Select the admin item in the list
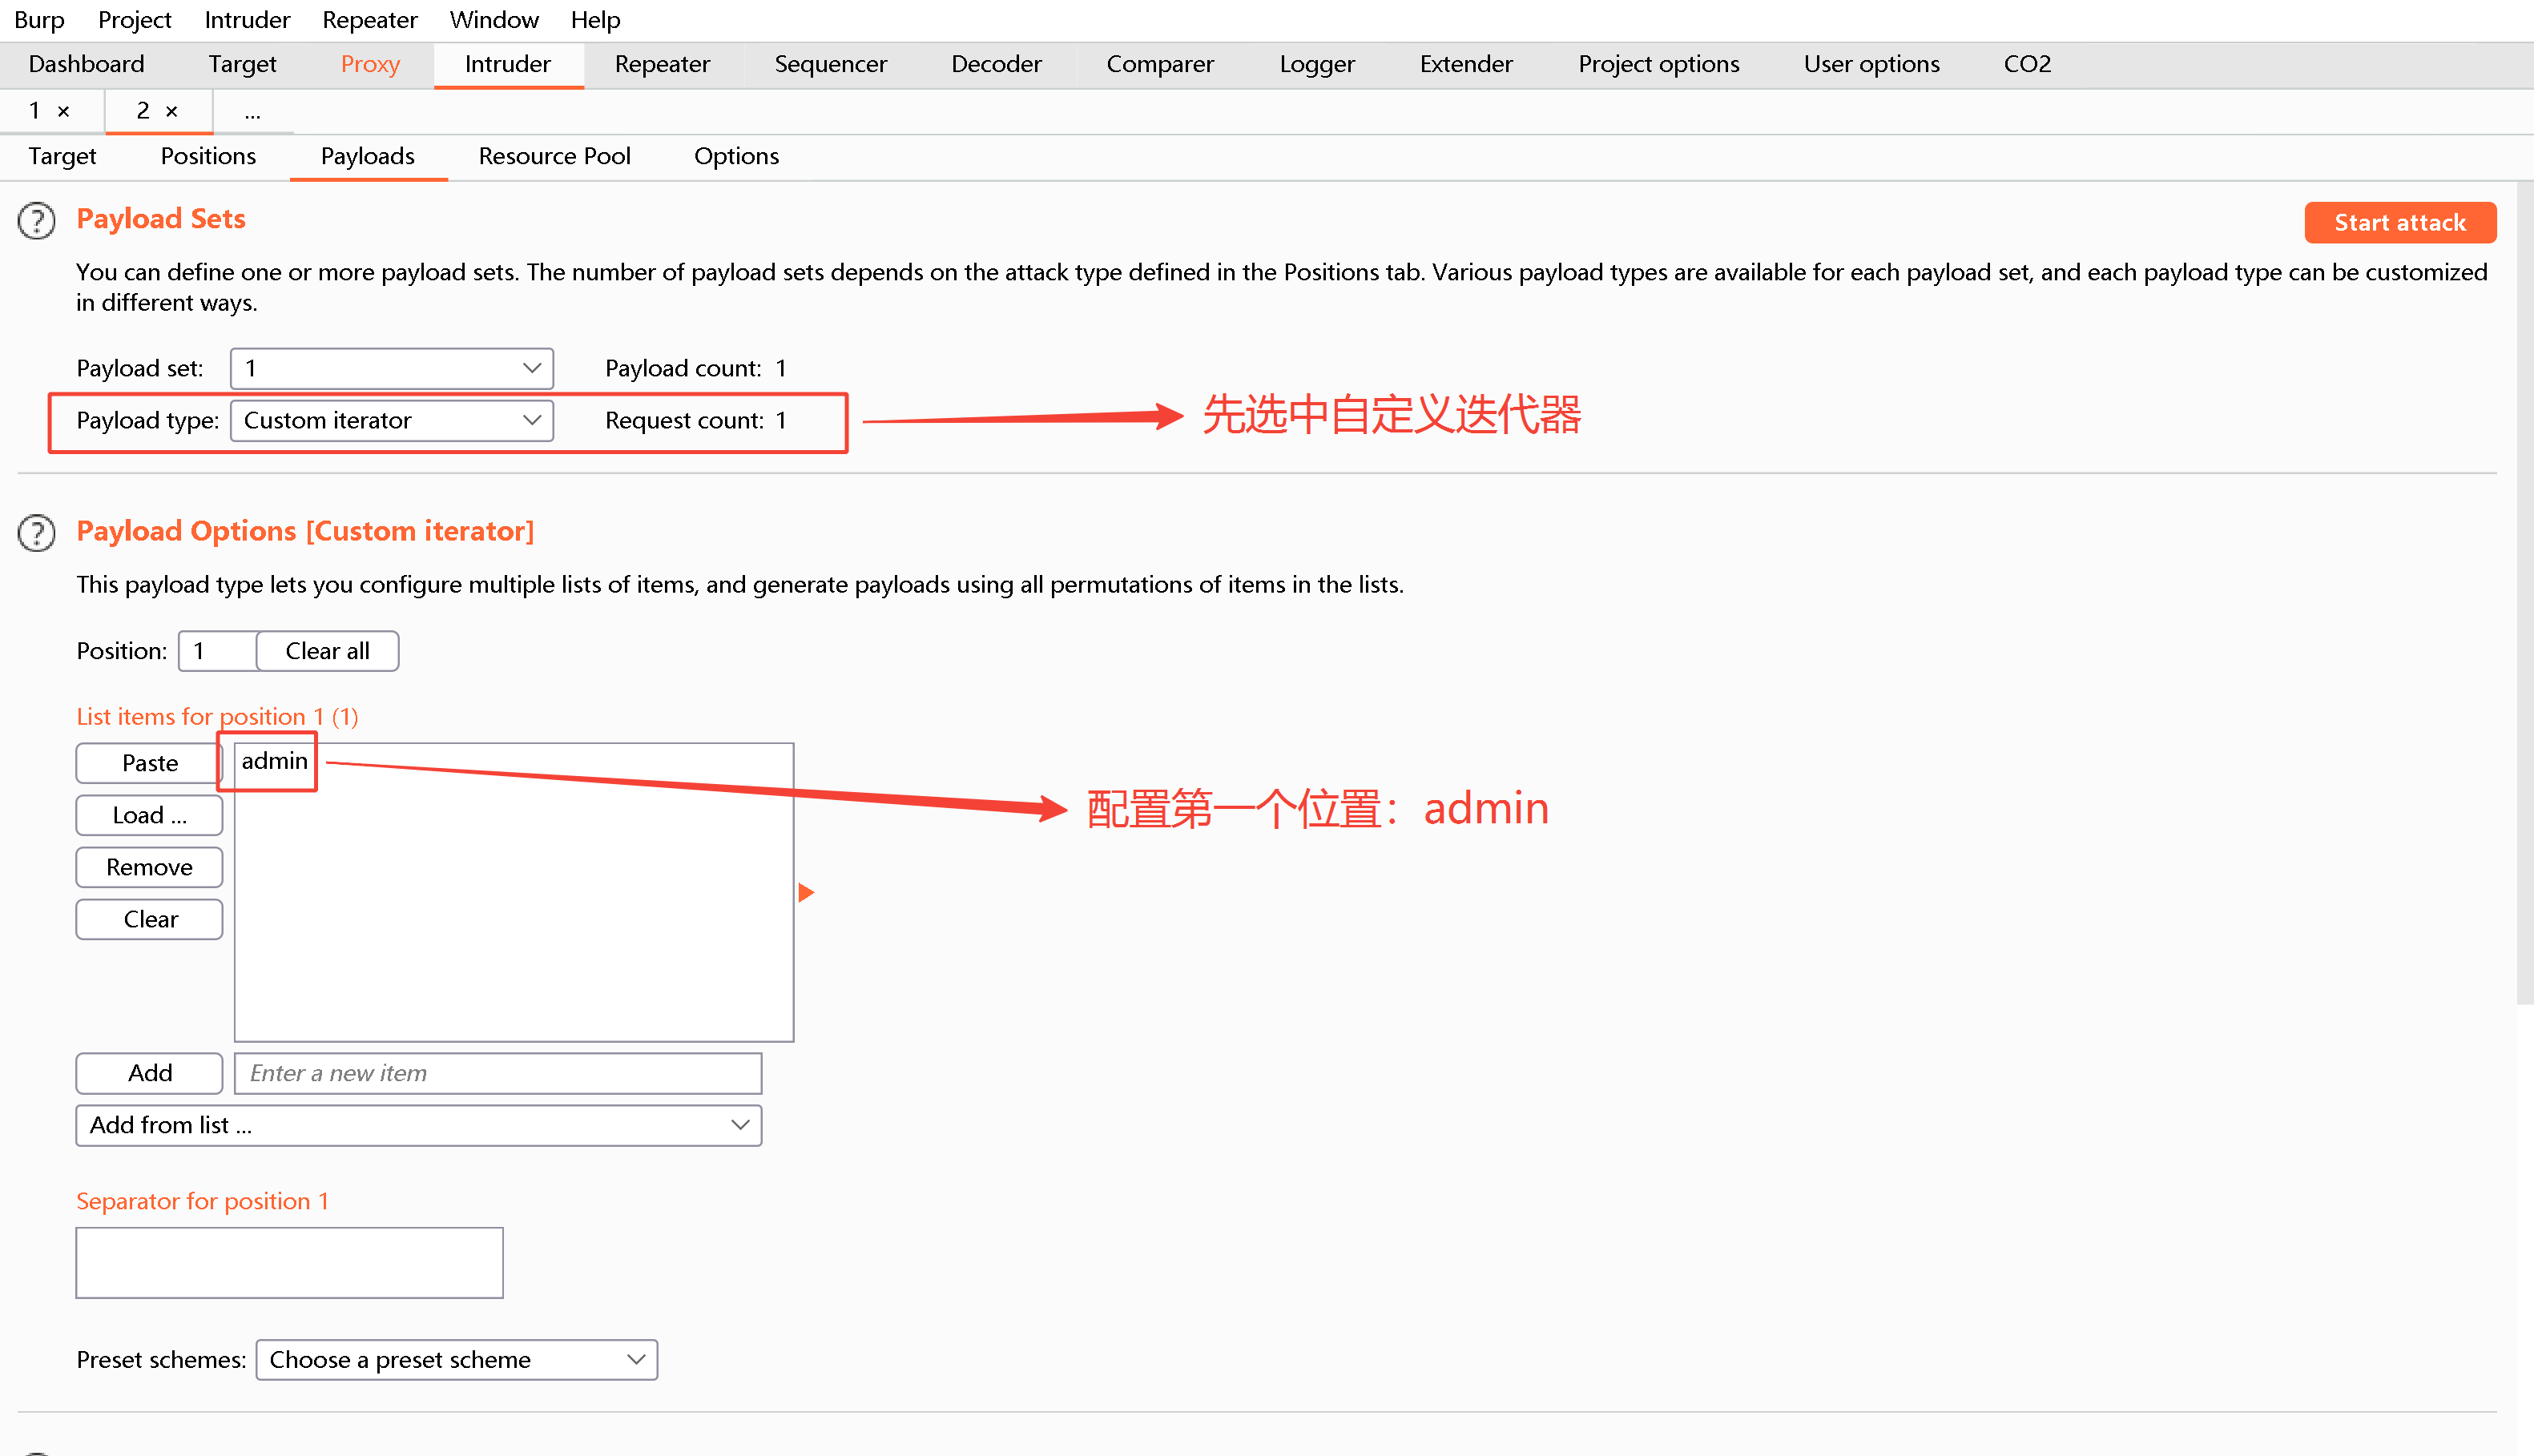 (274, 761)
